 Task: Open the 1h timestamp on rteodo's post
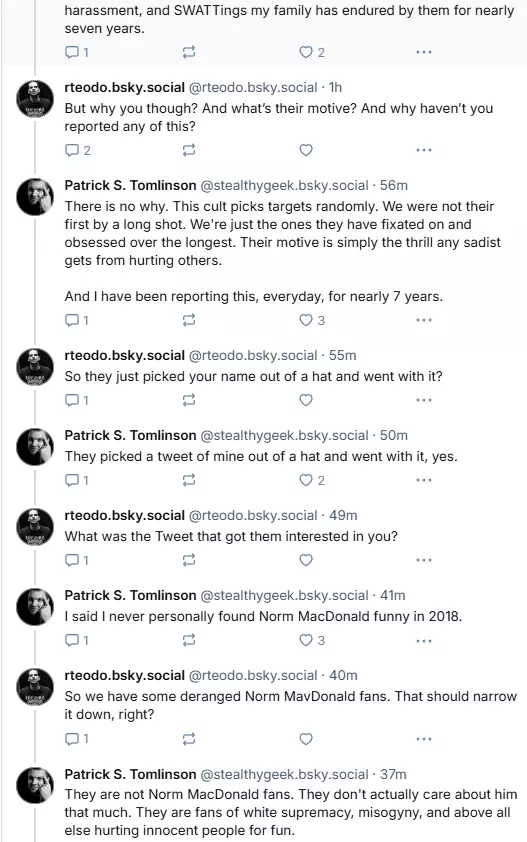click(x=335, y=88)
